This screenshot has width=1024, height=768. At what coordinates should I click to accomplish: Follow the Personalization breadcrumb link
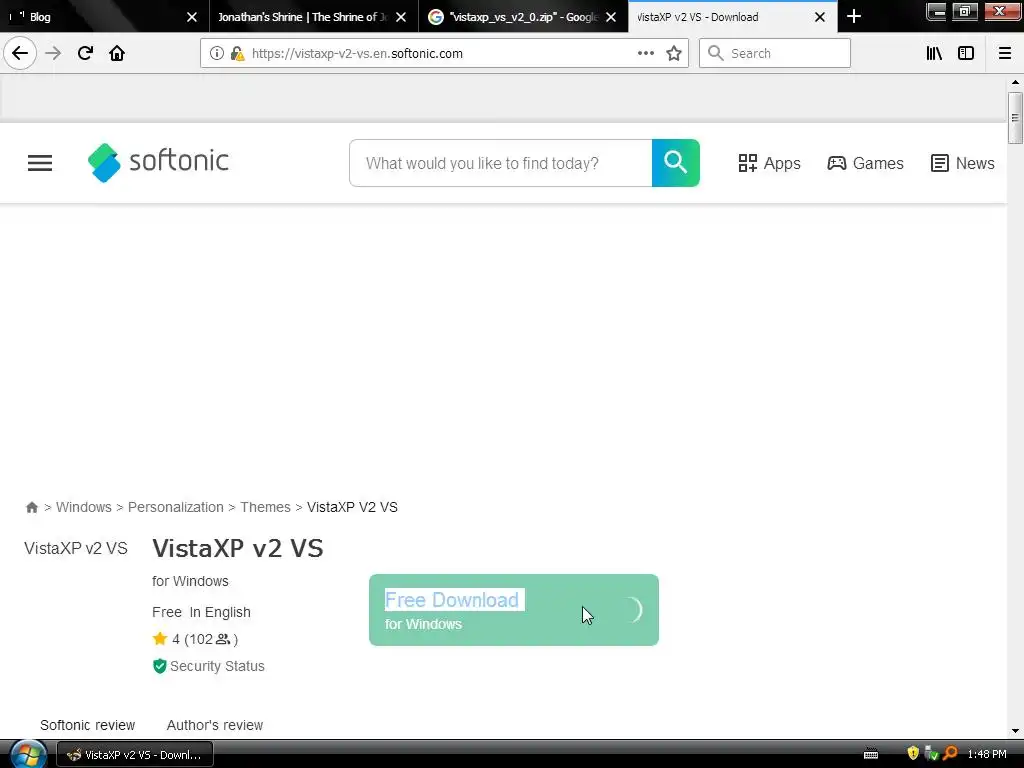pyautogui.click(x=176, y=507)
